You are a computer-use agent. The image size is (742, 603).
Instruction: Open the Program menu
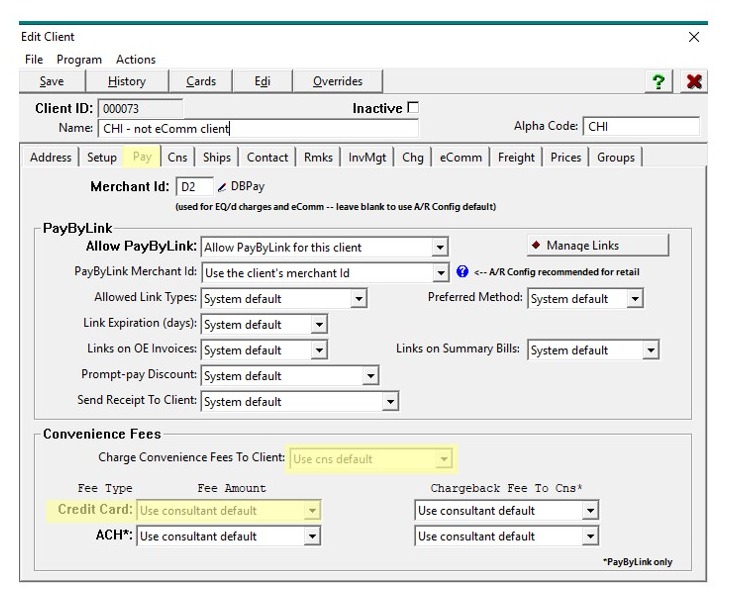79,60
